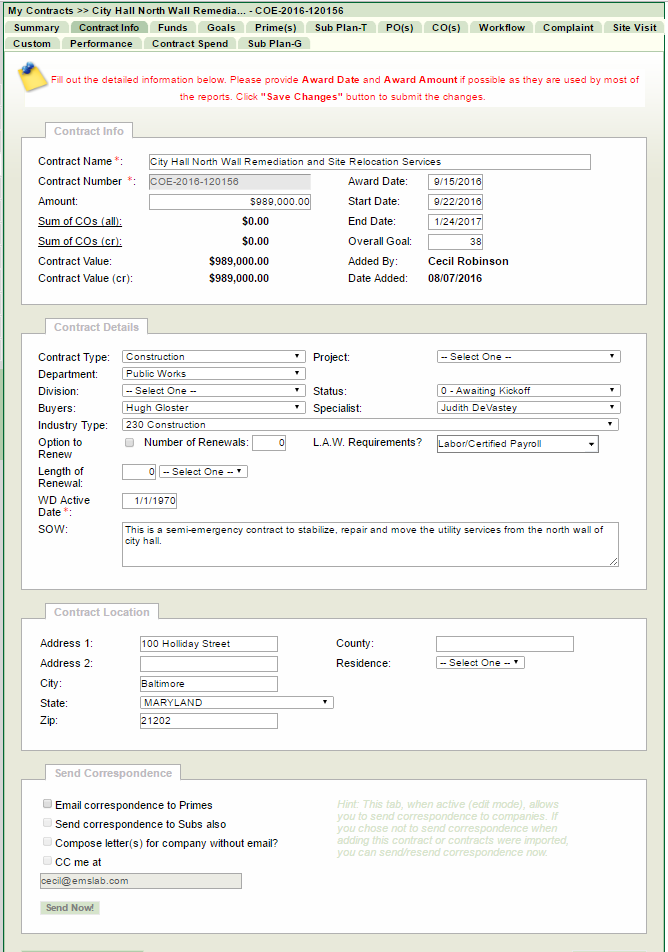Expand the L.A.W. Requirements dropdown

click(517, 444)
